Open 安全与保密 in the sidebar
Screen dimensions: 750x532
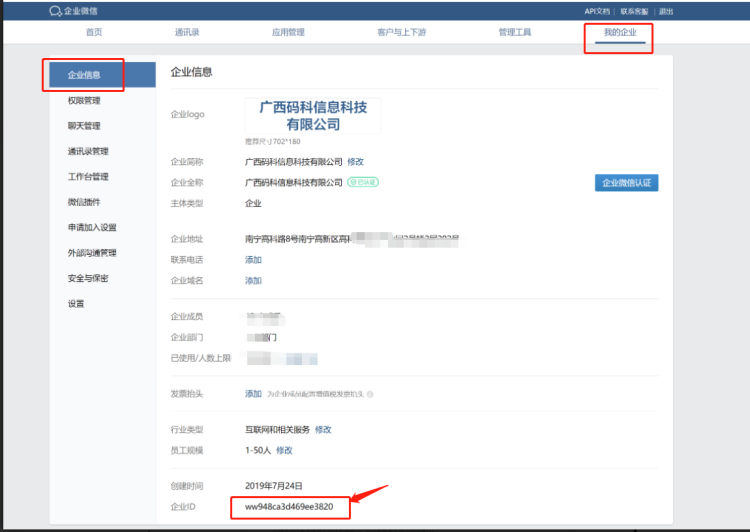(x=88, y=278)
